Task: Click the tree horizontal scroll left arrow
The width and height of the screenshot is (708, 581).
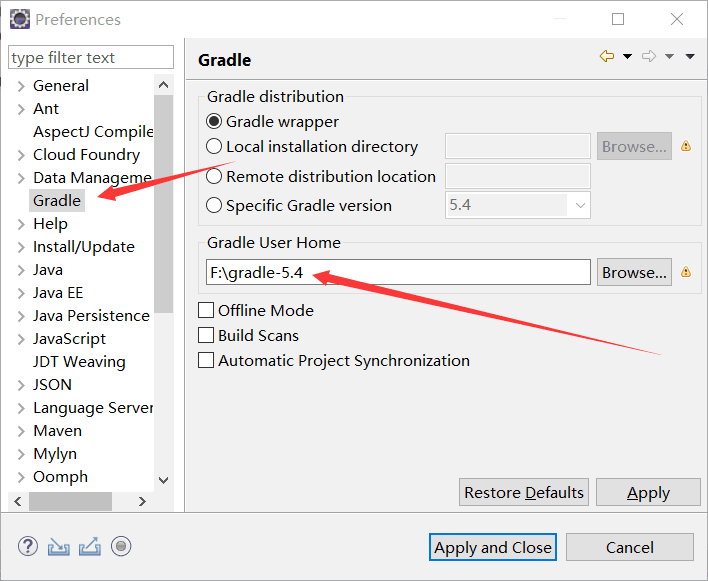Action: tap(18, 501)
